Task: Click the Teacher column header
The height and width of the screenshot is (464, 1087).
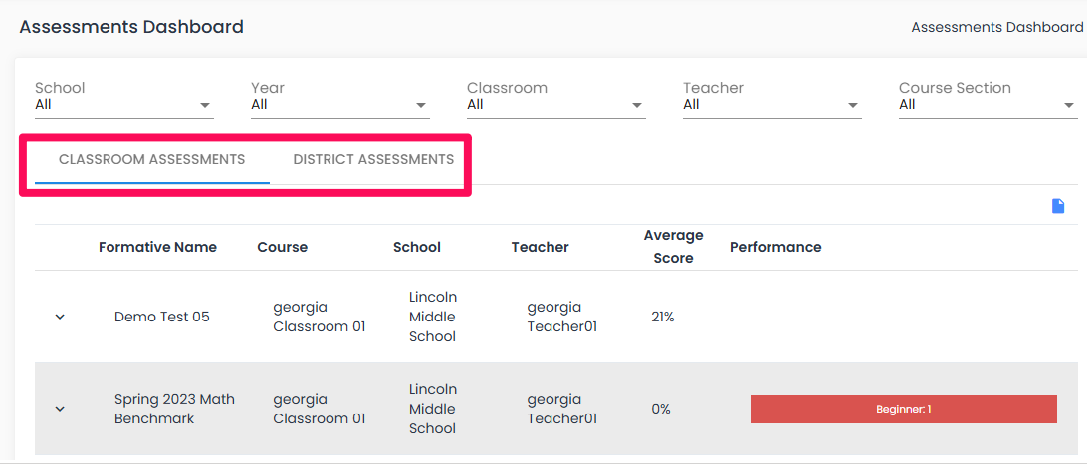Action: (540, 248)
